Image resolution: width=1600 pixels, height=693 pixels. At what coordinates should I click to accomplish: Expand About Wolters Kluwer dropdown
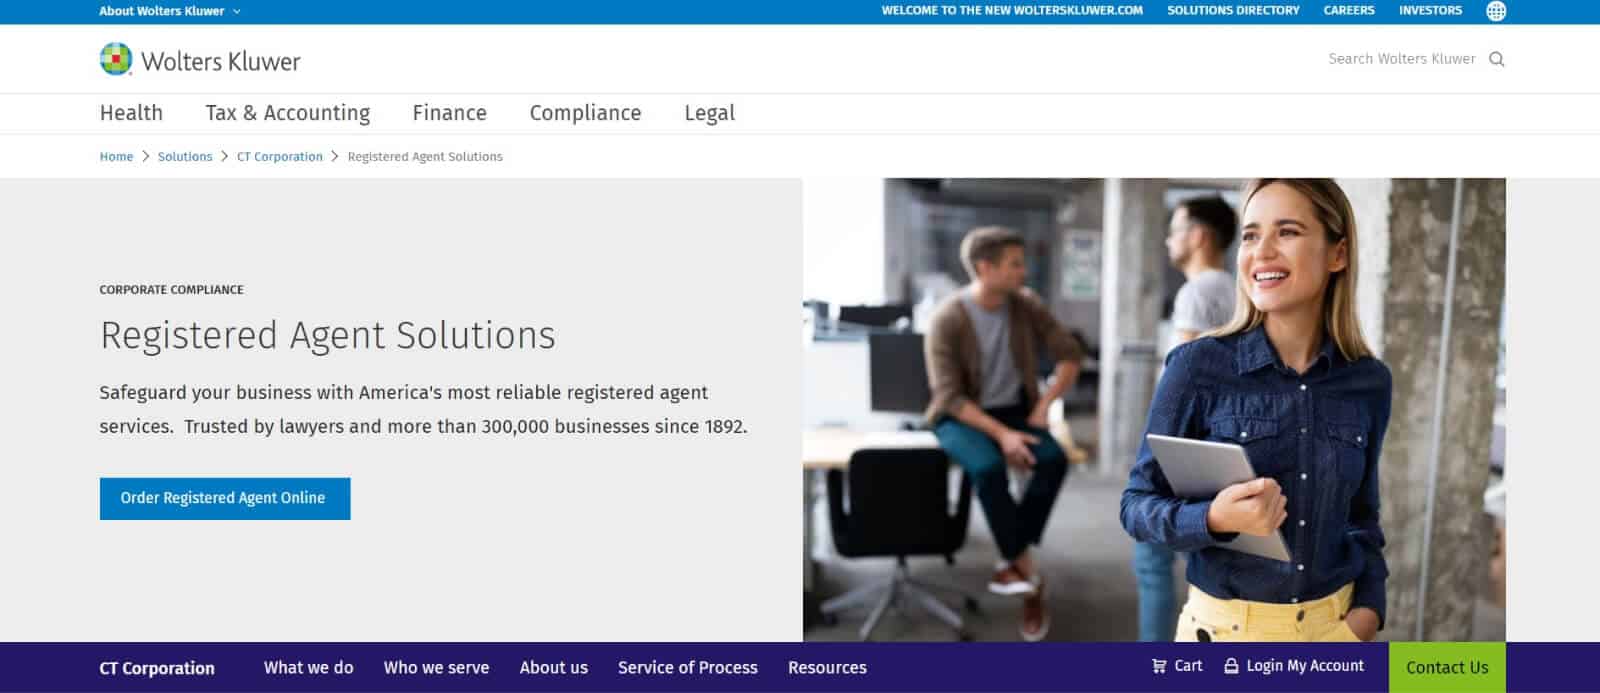click(x=170, y=11)
